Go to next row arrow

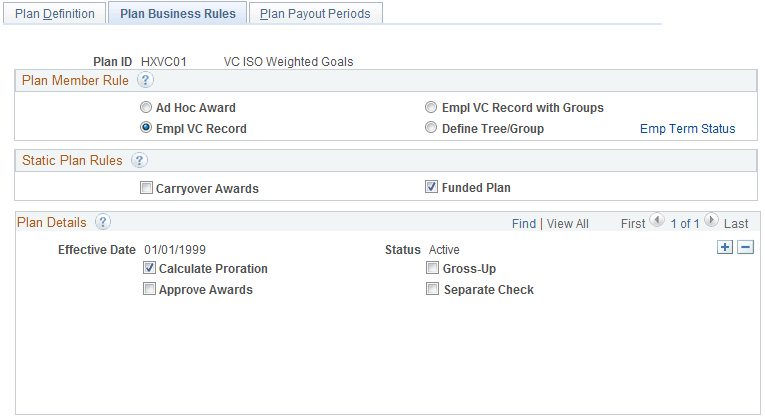(711, 222)
